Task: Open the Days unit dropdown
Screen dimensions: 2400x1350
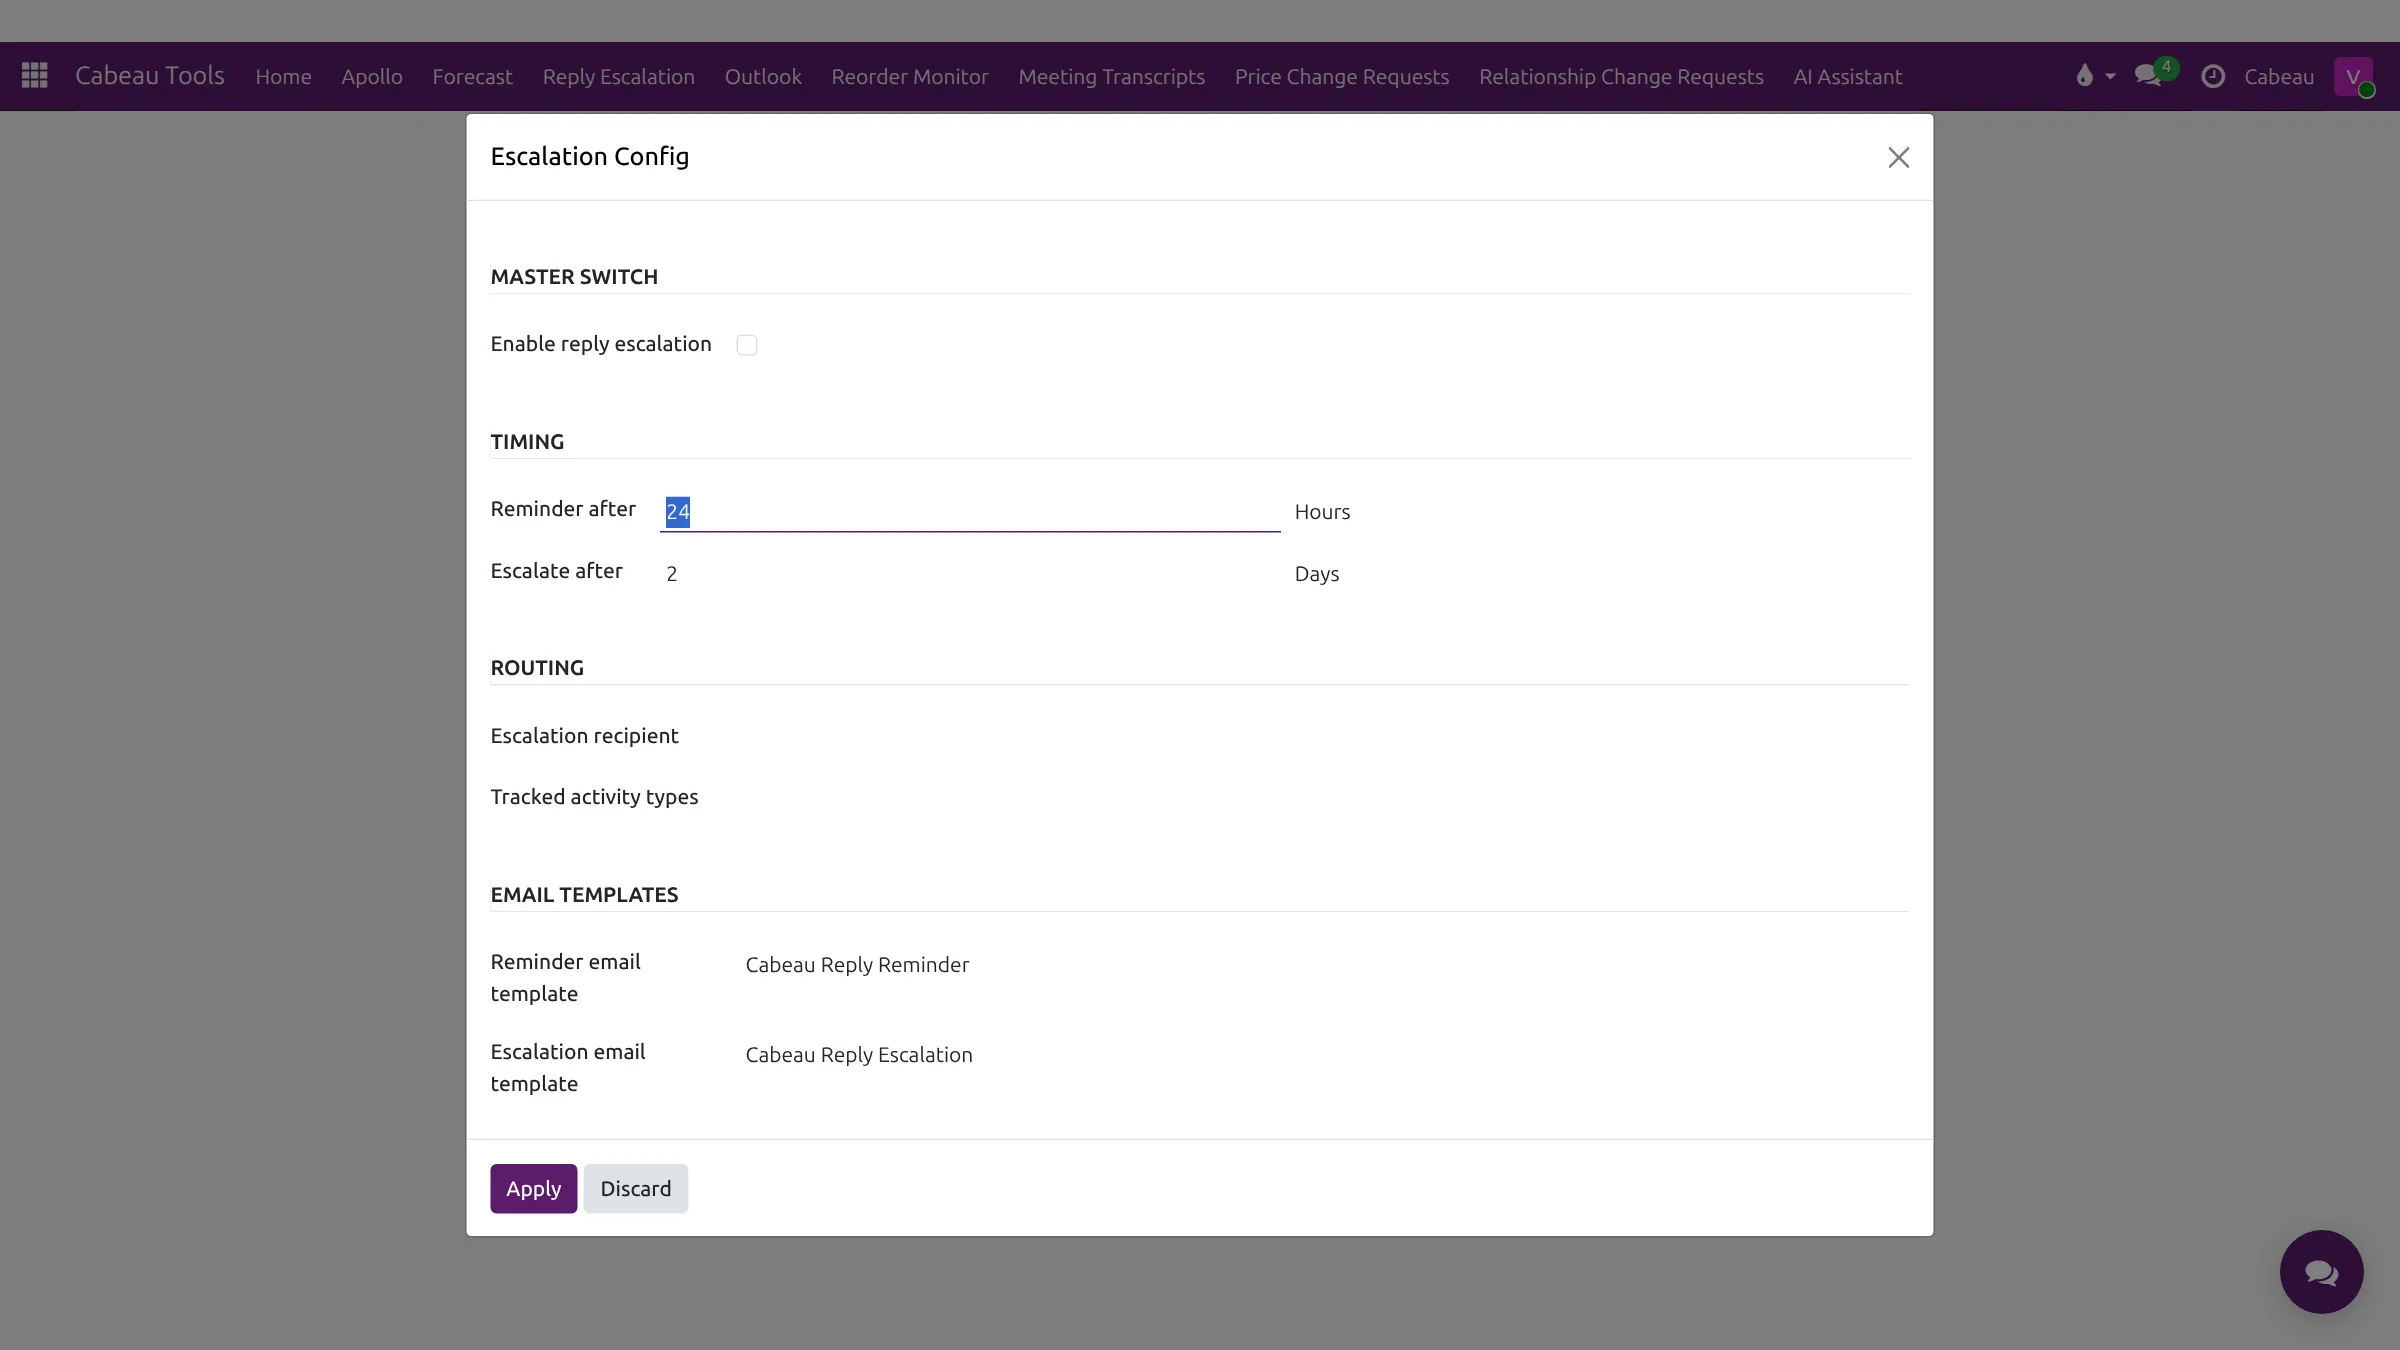Action: click(1600, 574)
